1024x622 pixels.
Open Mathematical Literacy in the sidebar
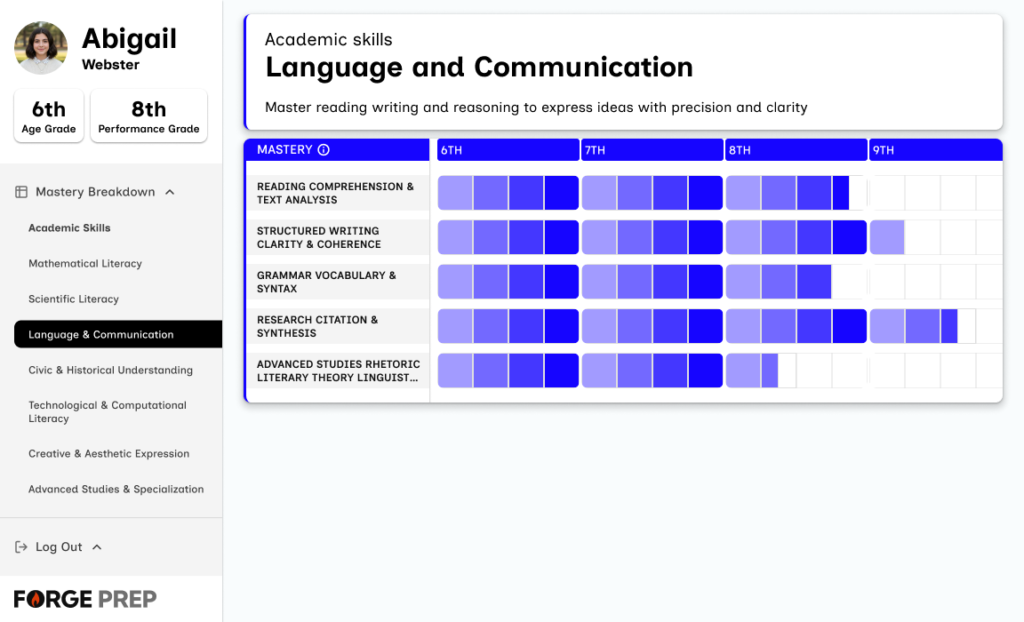(85, 264)
